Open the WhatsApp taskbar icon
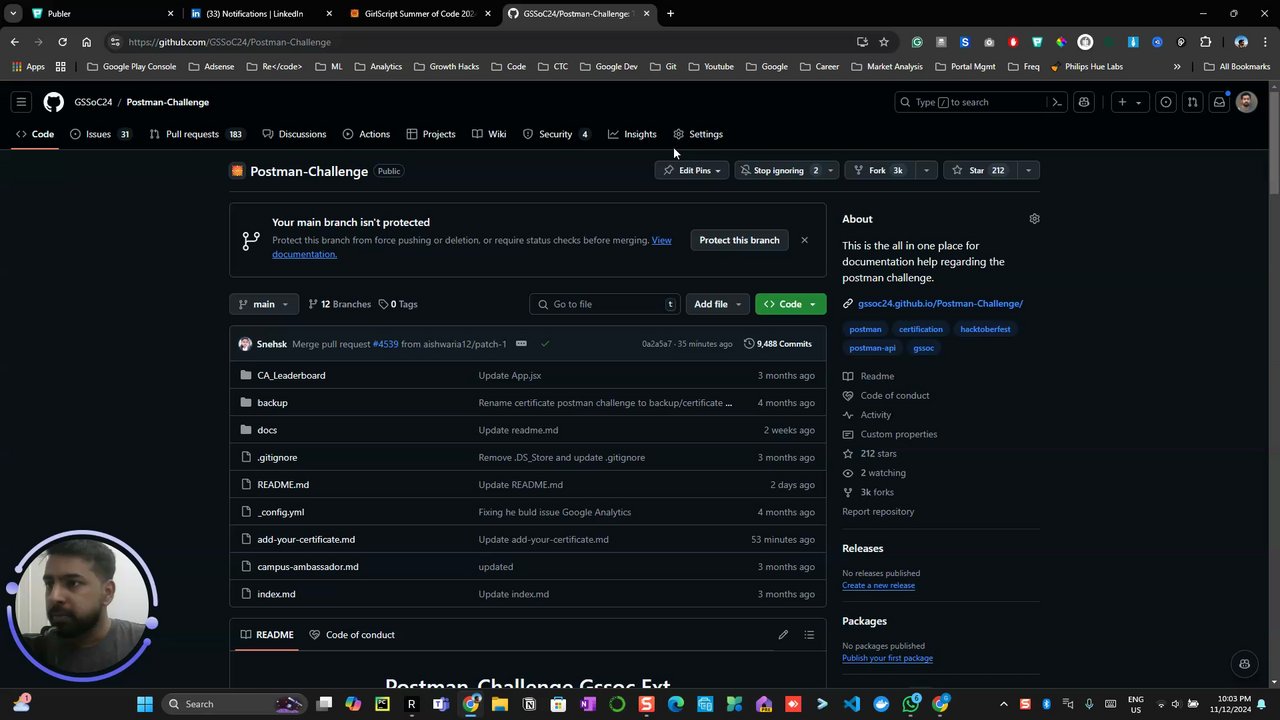 tap(911, 704)
